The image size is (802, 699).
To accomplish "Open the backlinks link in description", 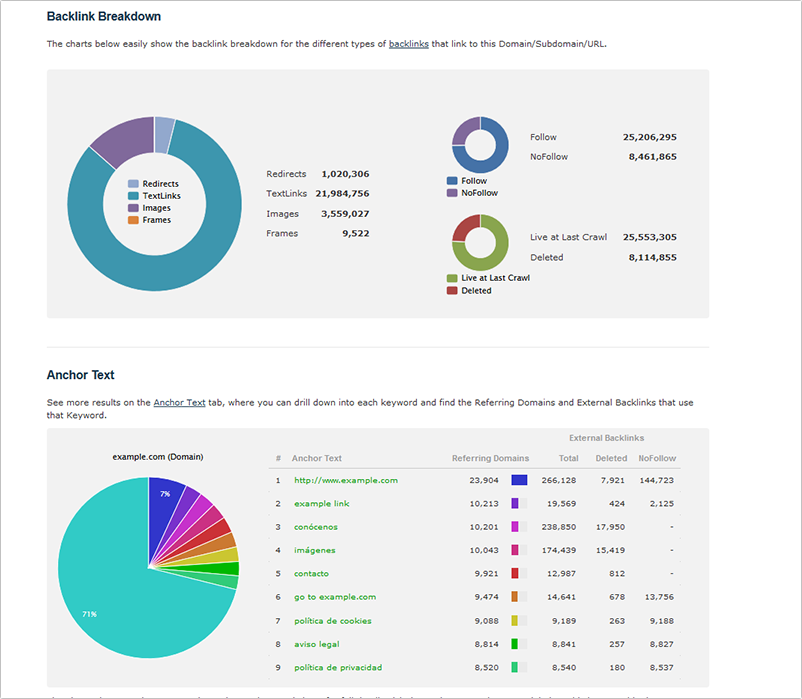I will [x=409, y=44].
